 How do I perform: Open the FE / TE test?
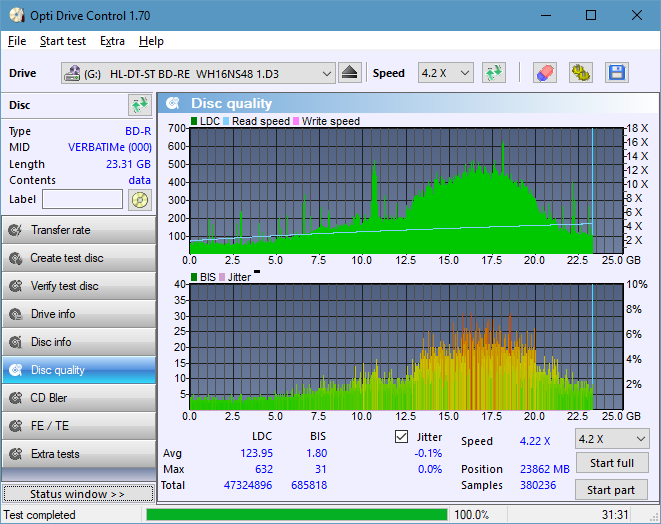click(79, 426)
